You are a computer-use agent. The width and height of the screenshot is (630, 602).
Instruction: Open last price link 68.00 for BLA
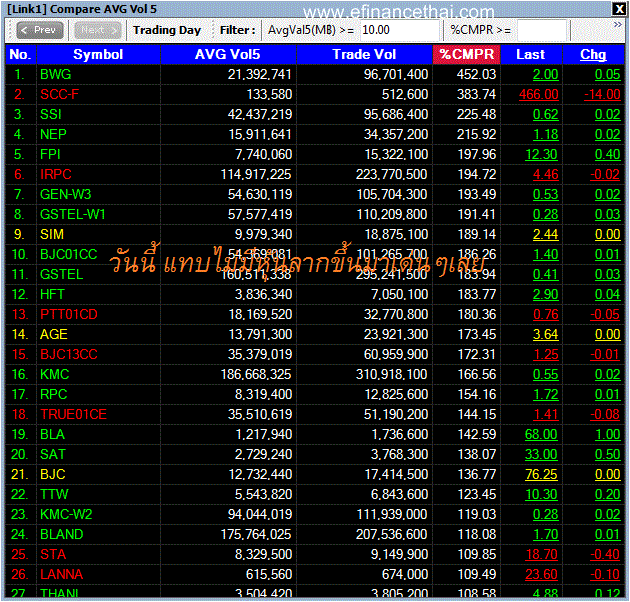point(541,434)
